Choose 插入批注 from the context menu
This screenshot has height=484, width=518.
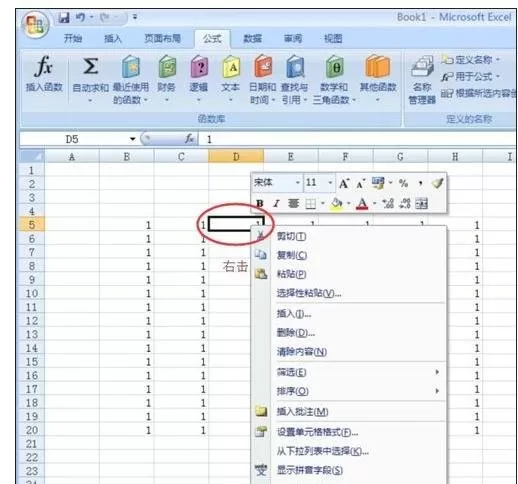pos(302,412)
